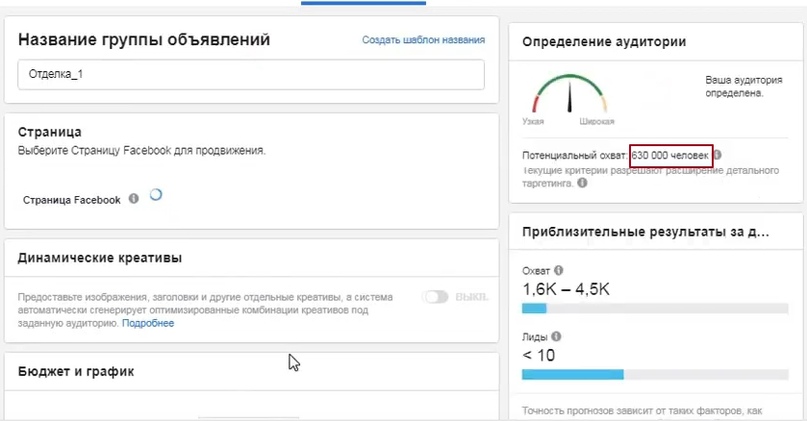
Task: Click the "Лиды" estimate bar
Action: point(655,374)
